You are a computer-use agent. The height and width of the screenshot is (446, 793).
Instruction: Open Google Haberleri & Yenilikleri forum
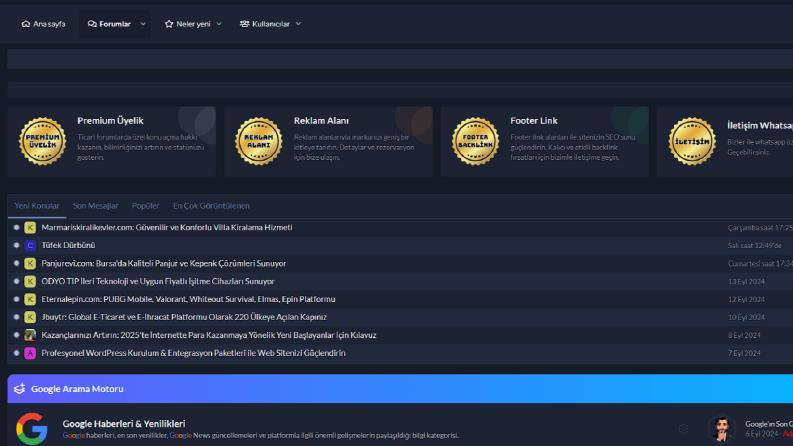(124, 424)
